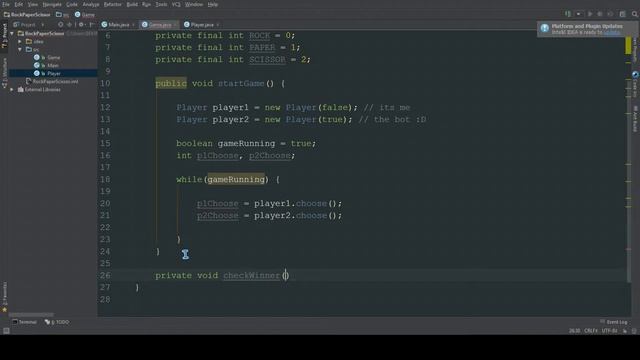Click the Platform and Plugin Updates info icon

pos(544,28)
